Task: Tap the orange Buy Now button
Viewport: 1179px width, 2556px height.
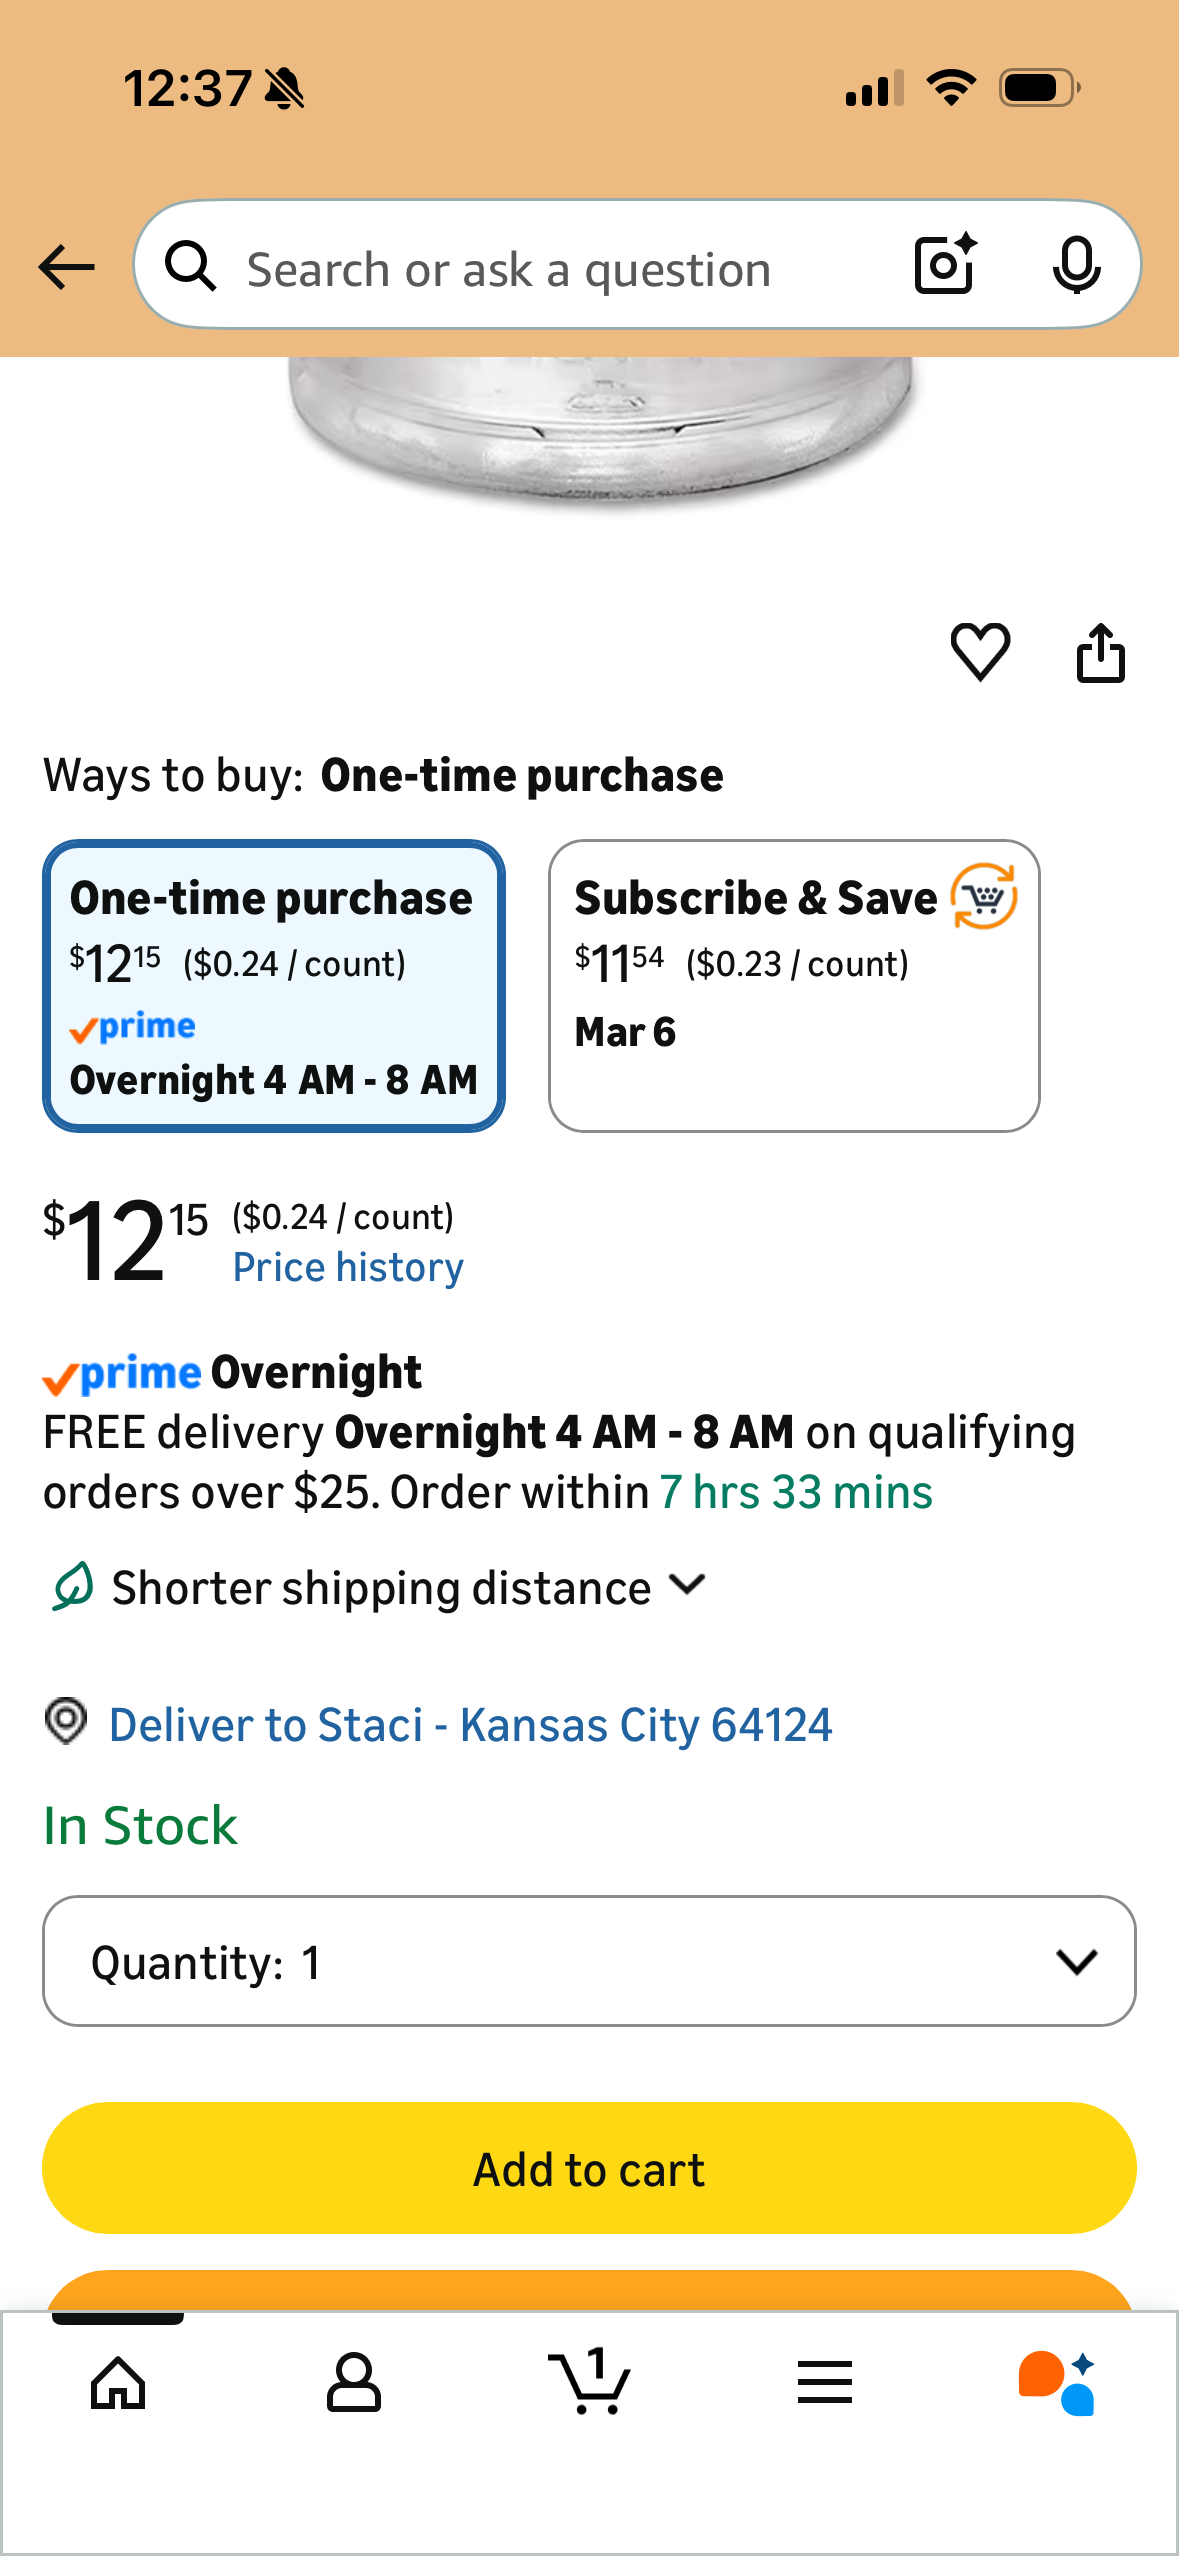Action: point(589,2290)
